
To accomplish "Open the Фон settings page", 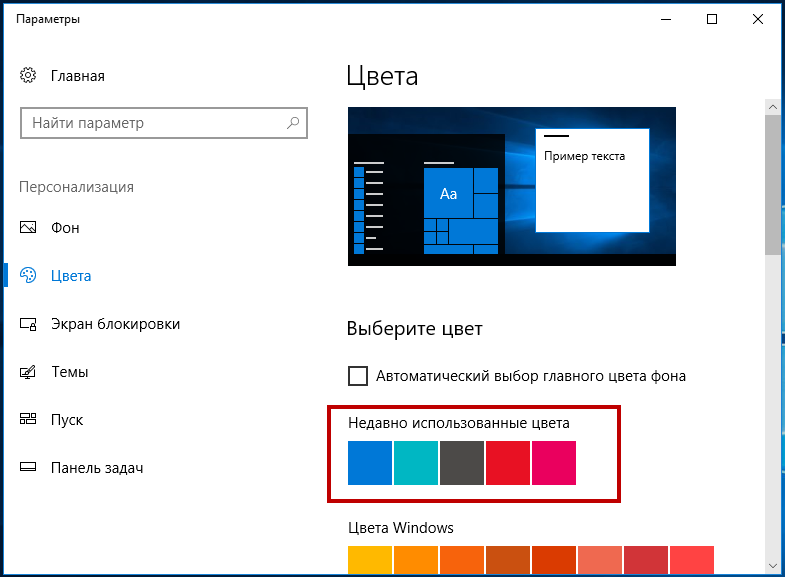I will pyautogui.click(x=65, y=228).
